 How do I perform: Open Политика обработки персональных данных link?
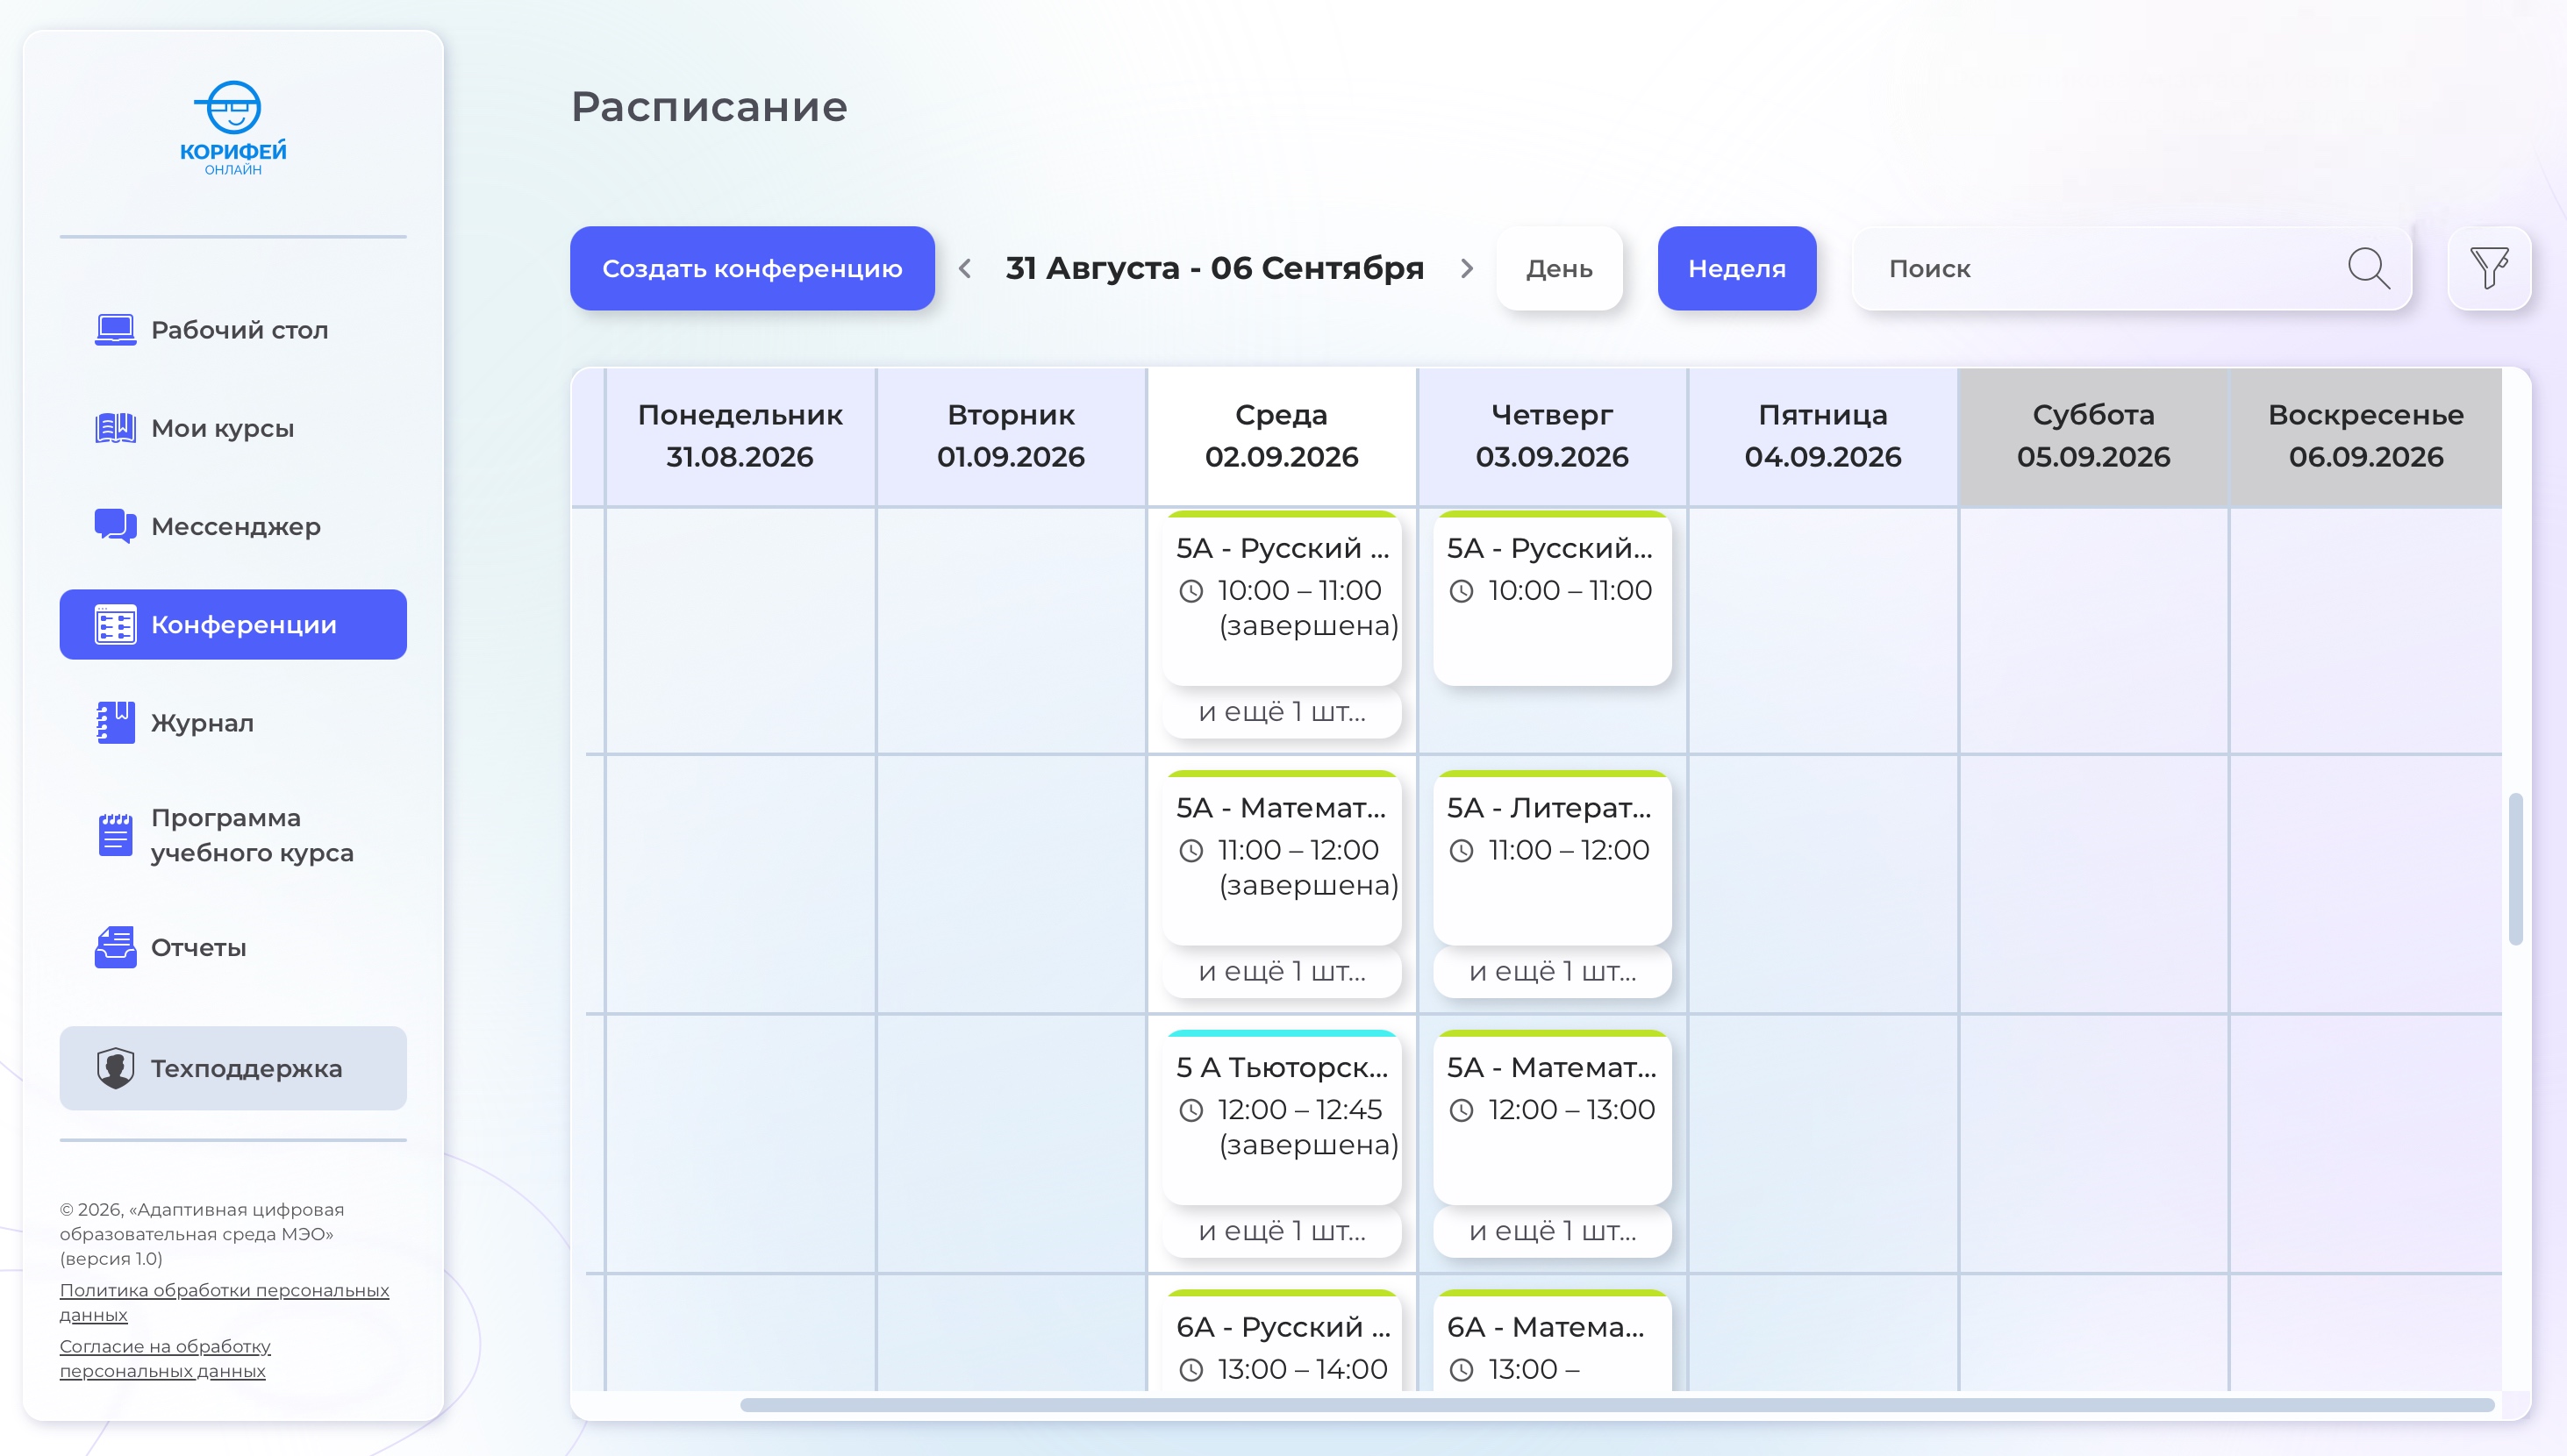[x=224, y=1302]
